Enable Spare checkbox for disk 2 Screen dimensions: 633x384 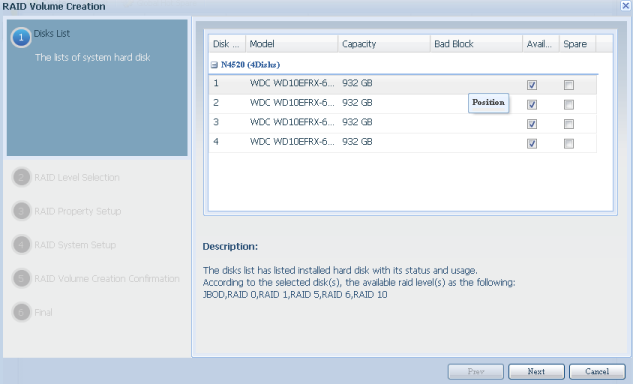click(569, 105)
